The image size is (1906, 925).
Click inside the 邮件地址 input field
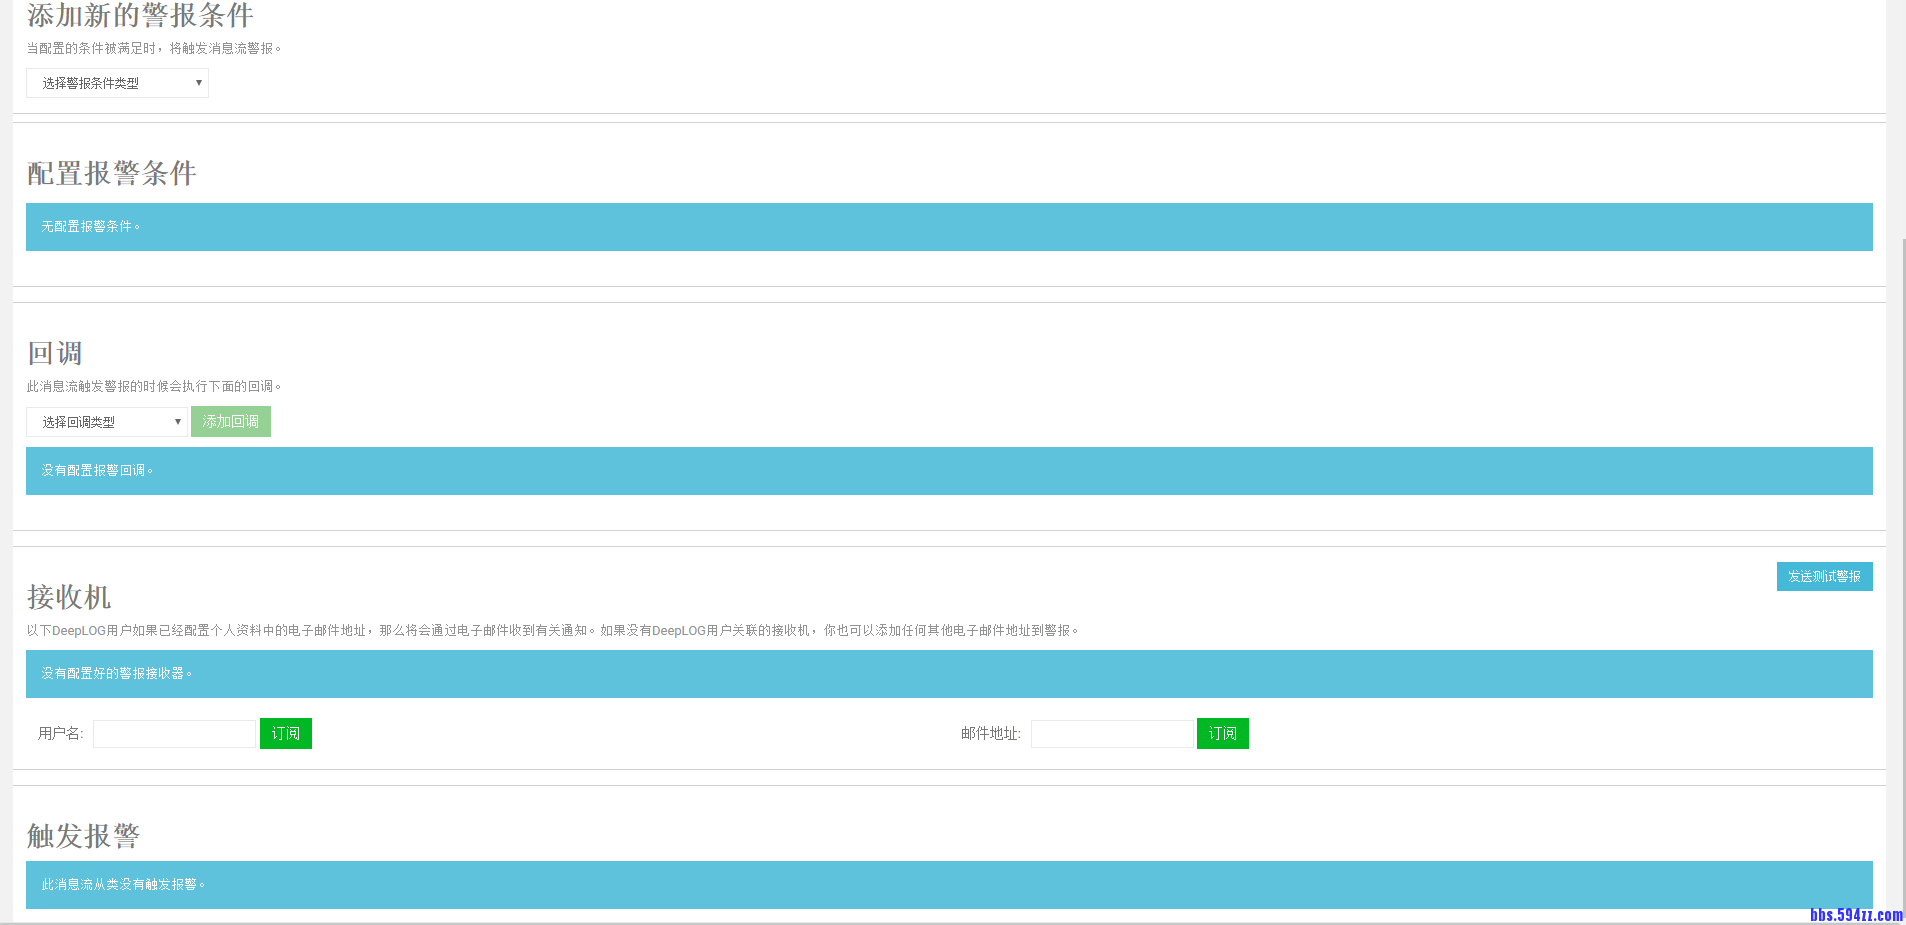[1111, 733]
